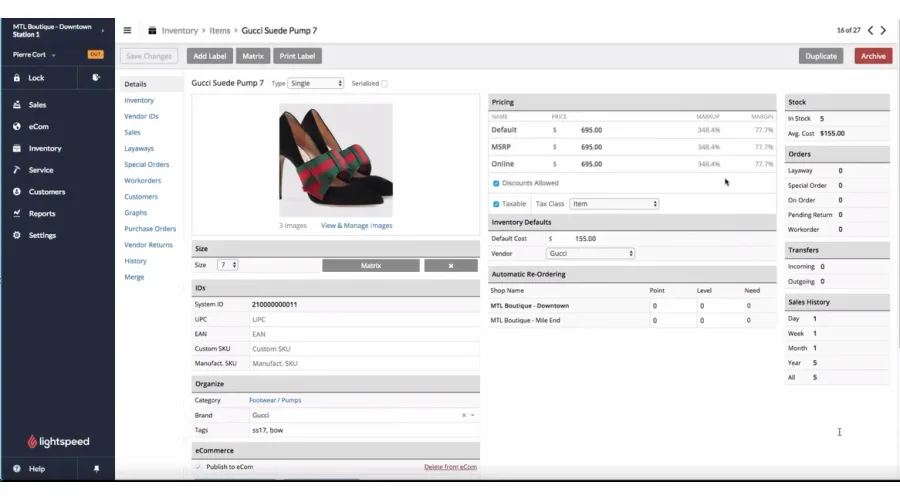Viewport: 900px width, 500px height.
Task: Click the Default price field 695.00
Action: [x=591, y=130]
